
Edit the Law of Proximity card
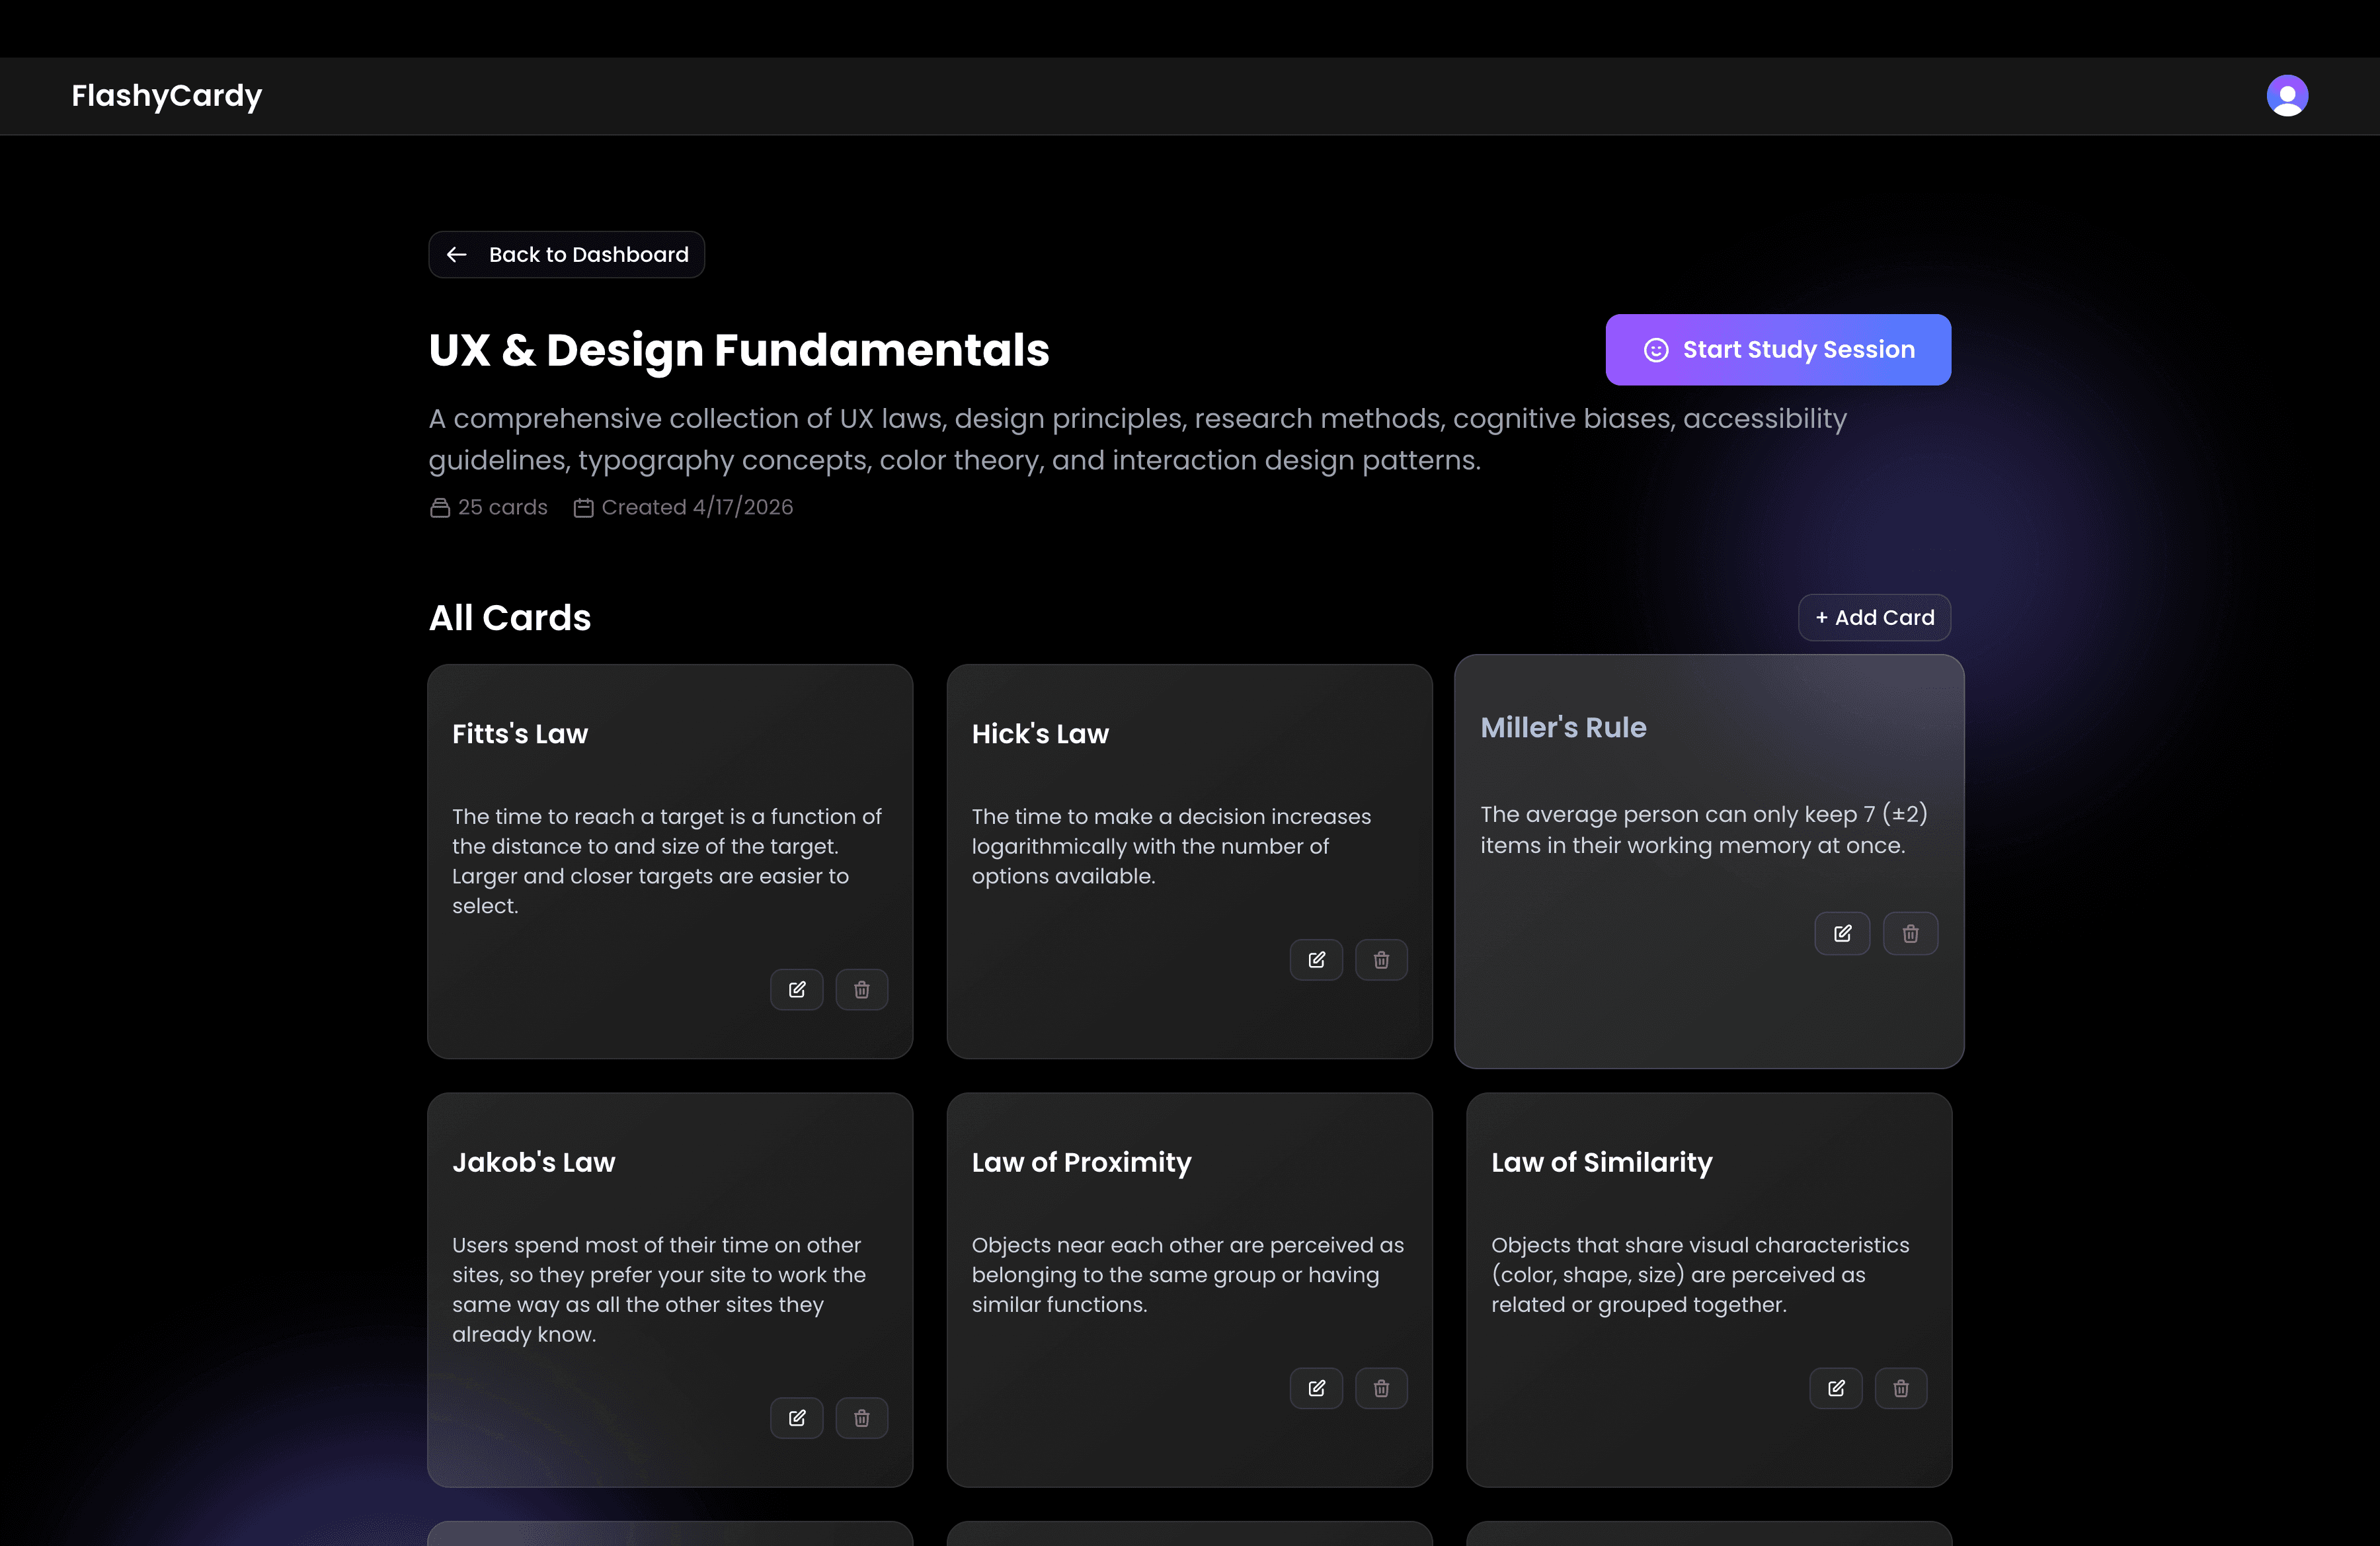coord(1316,1387)
